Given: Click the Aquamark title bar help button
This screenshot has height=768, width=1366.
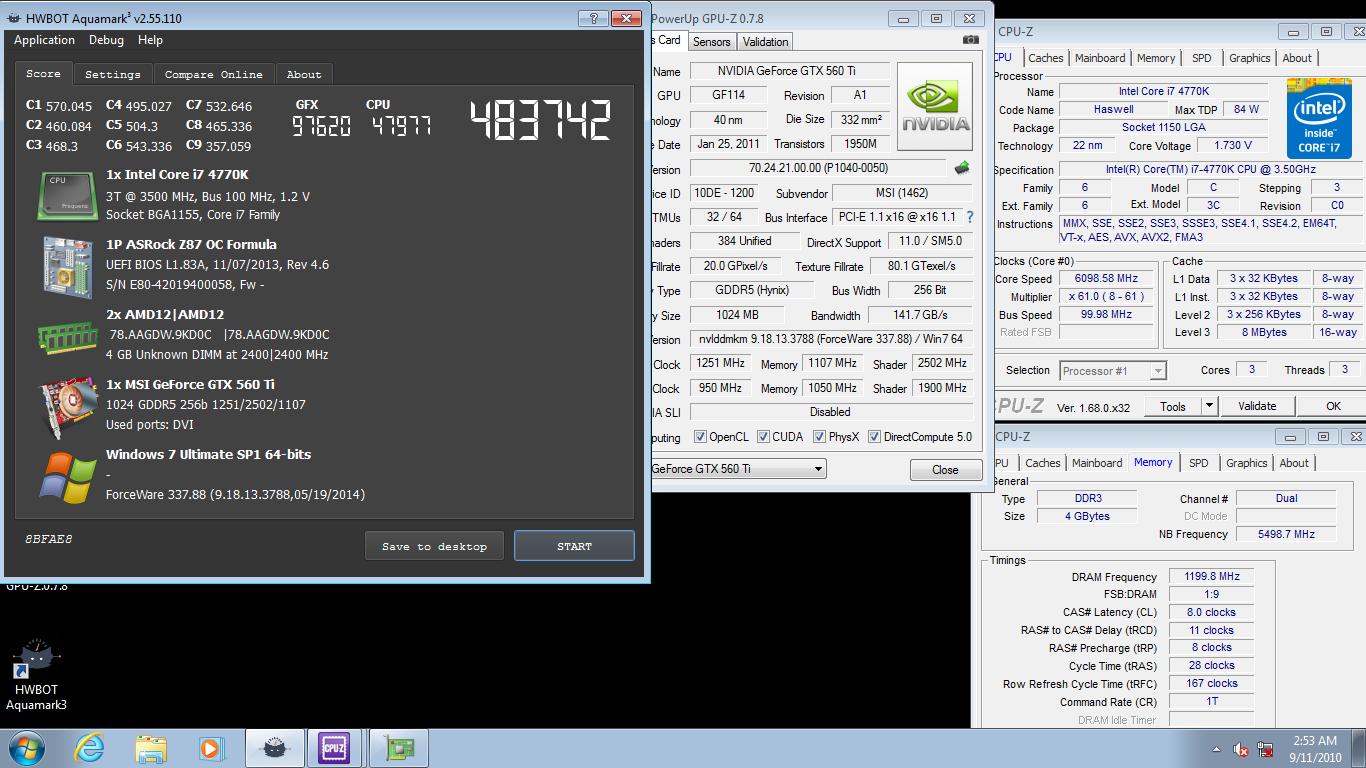Looking at the screenshot, I should (x=593, y=18).
